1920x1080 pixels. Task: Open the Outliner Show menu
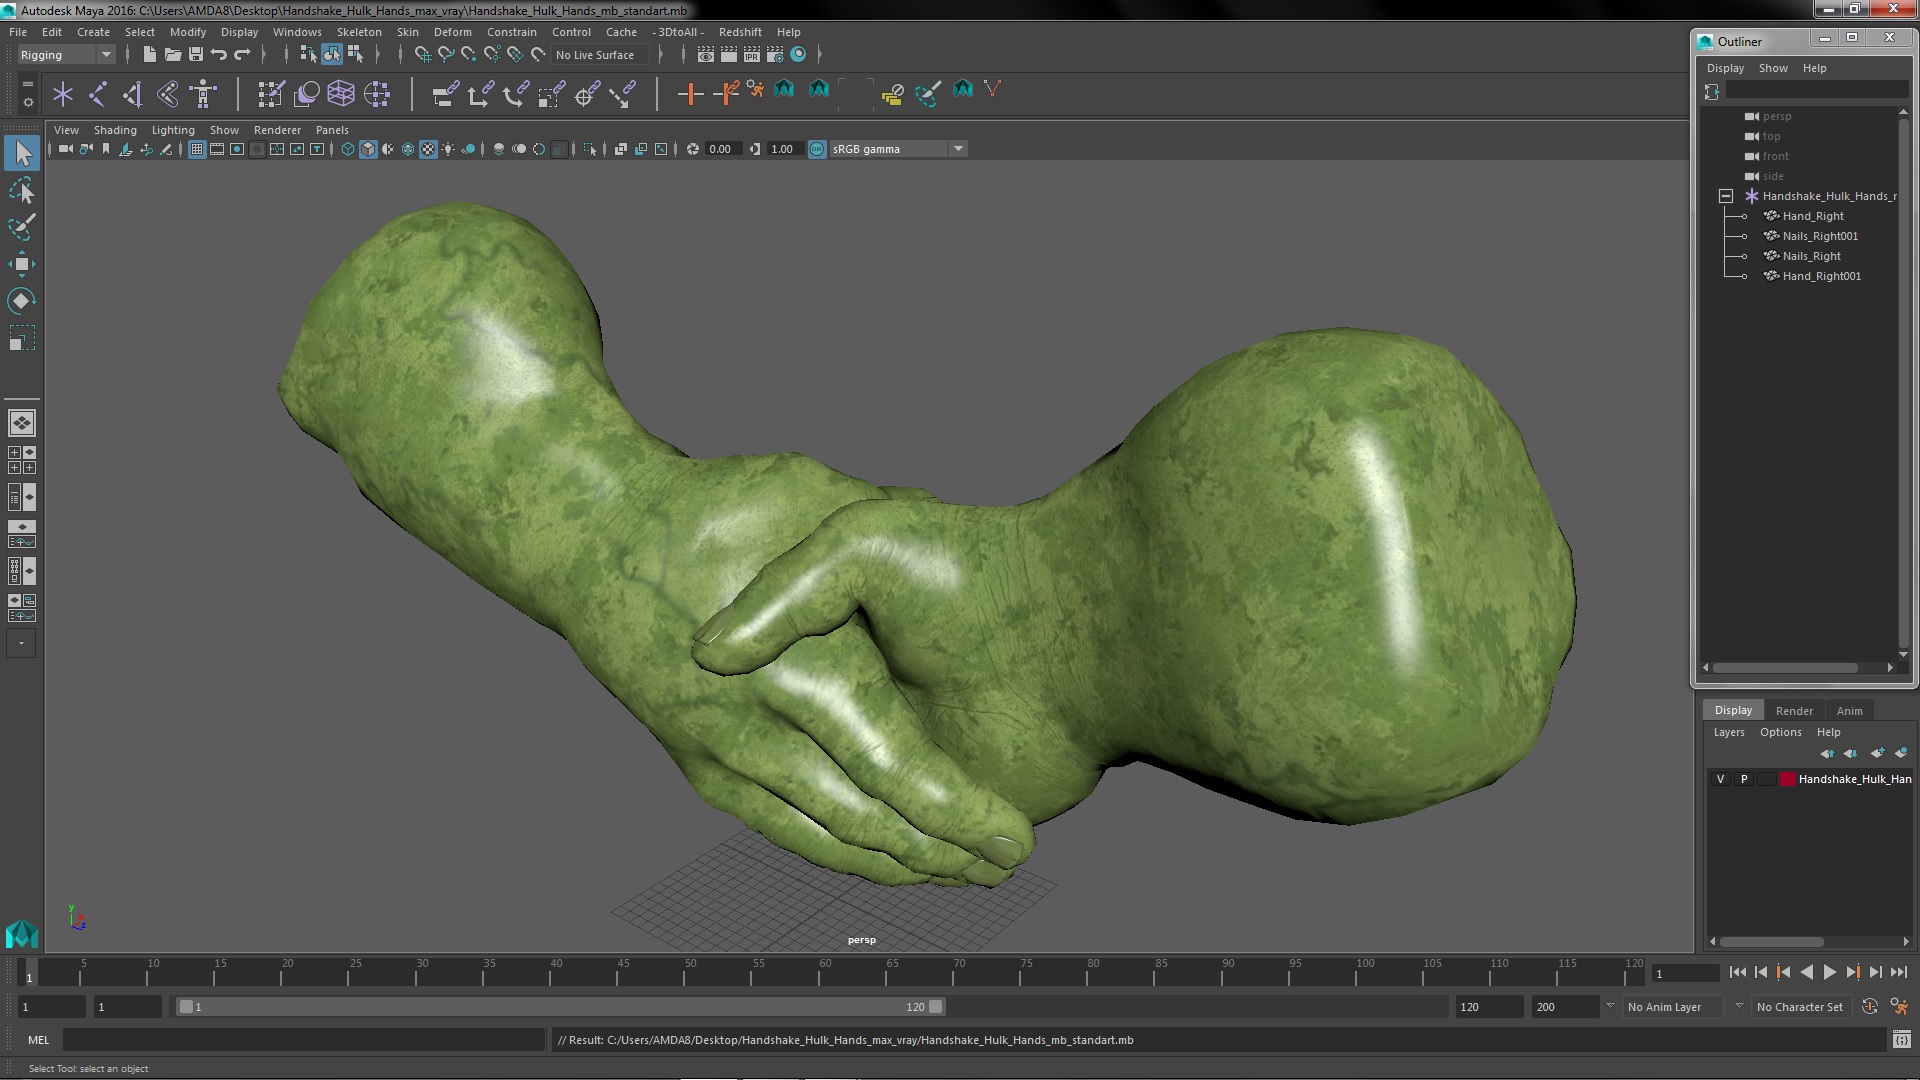point(1773,68)
